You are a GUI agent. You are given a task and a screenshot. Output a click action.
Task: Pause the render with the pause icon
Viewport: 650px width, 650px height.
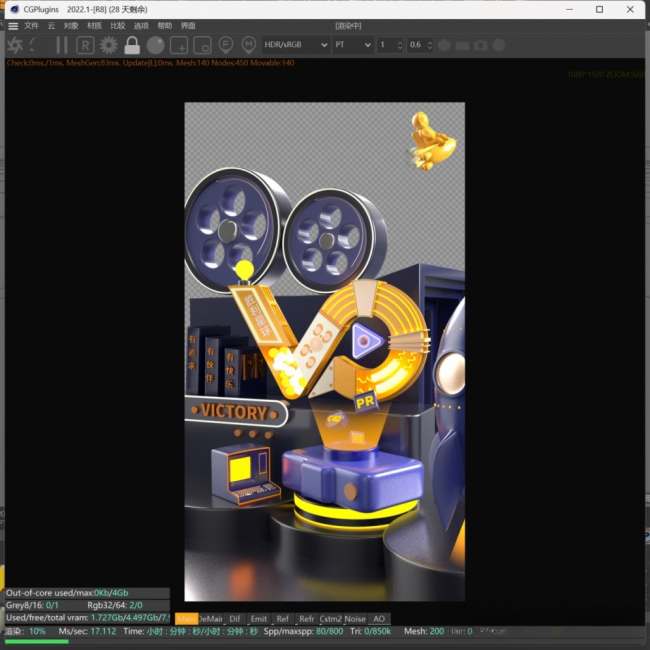click(62, 45)
